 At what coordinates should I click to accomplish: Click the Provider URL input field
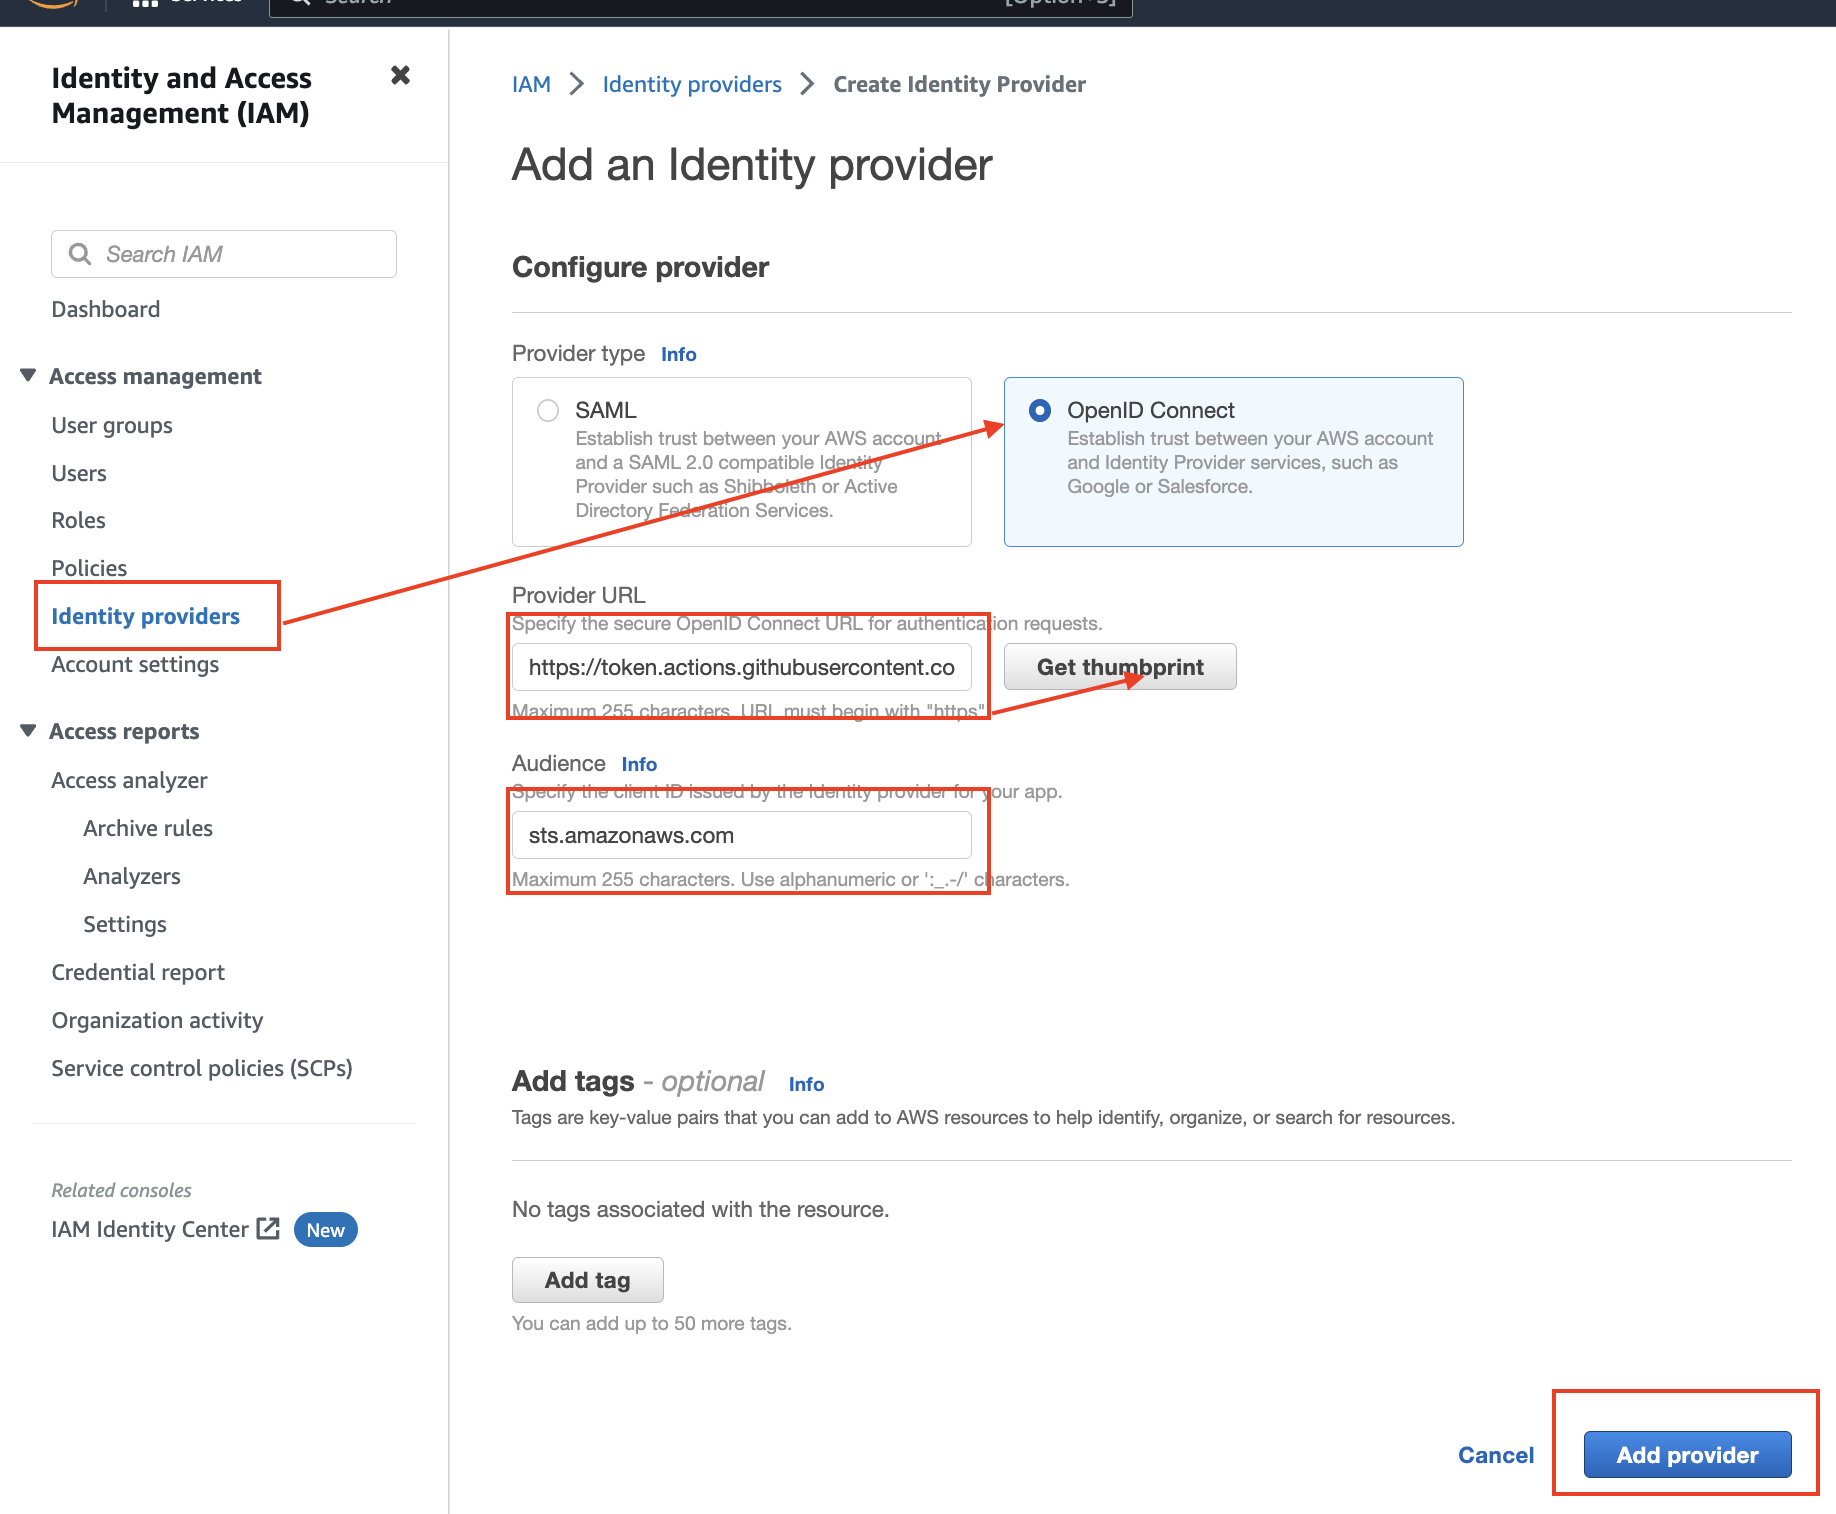click(x=742, y=667)
